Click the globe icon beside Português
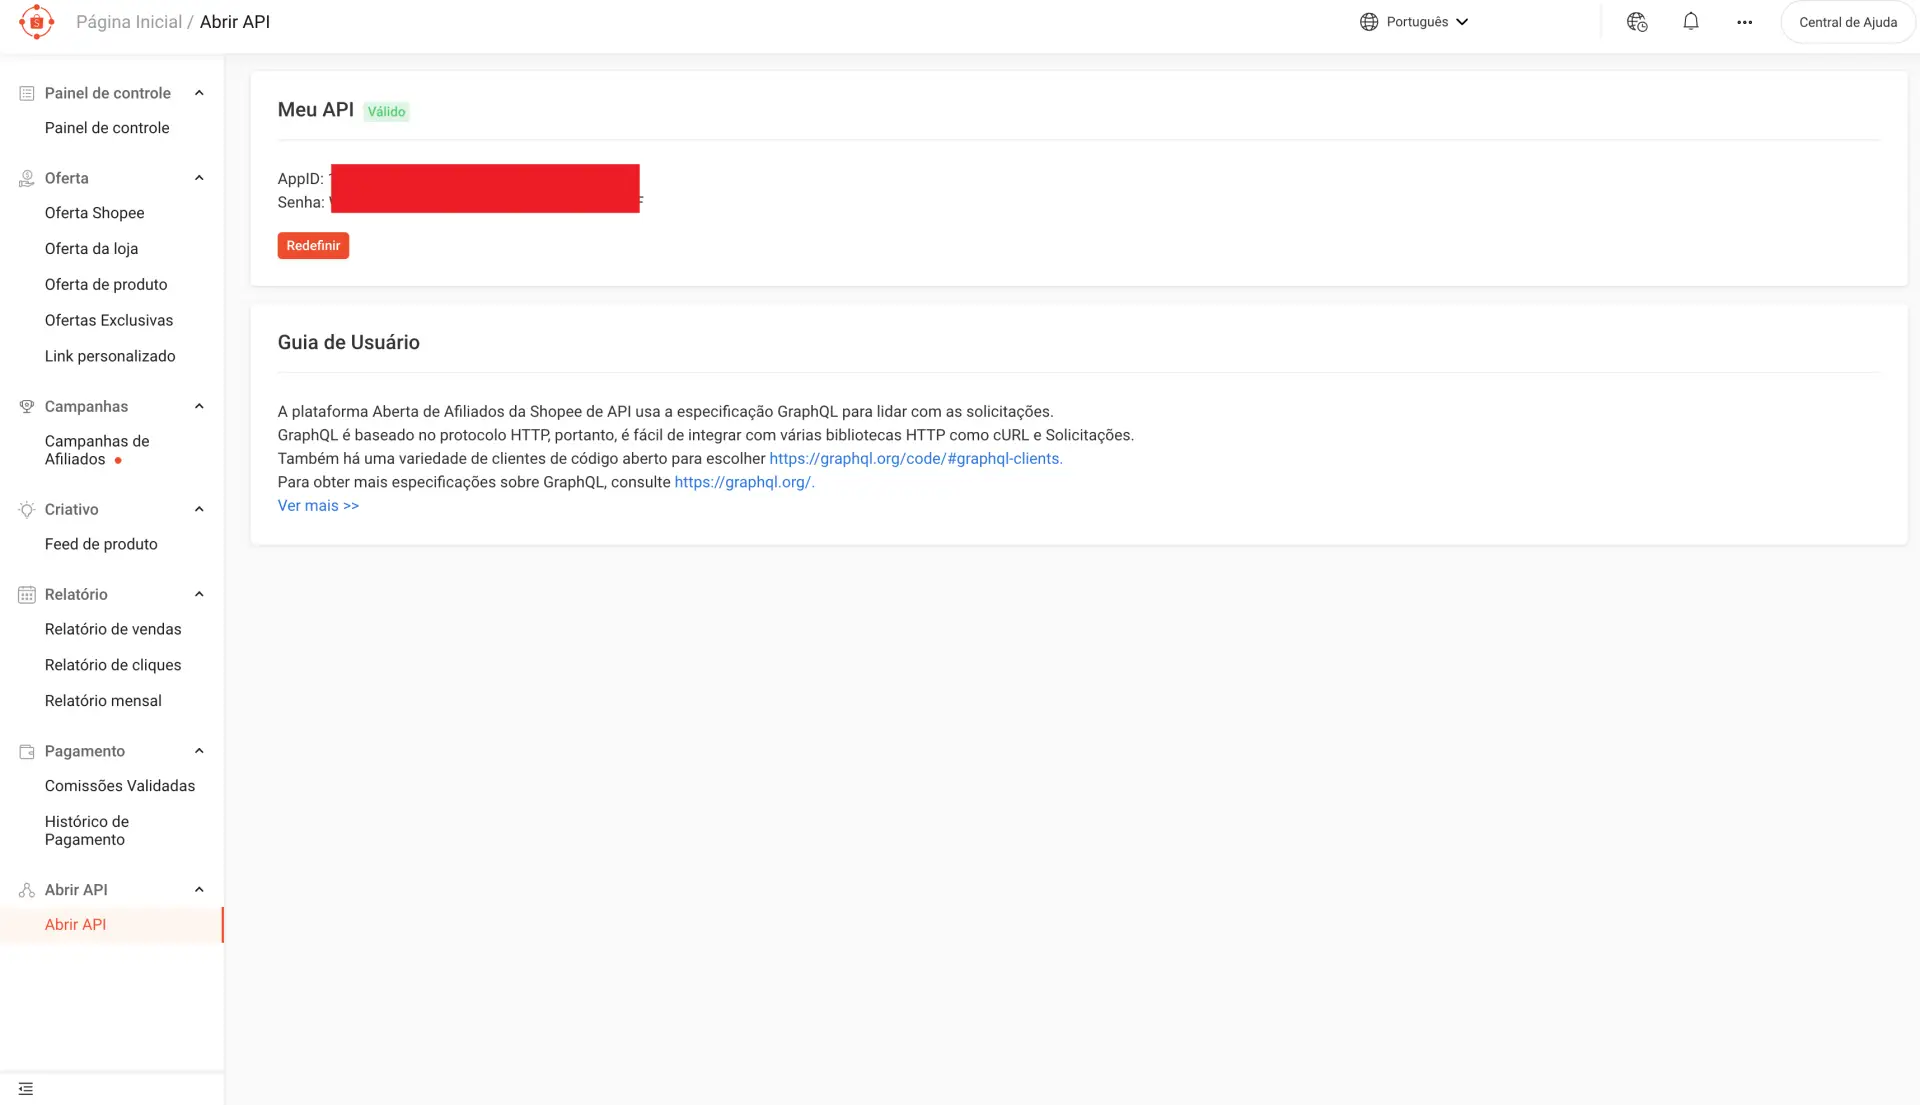Screen dimensions: 1920x1105 (1369, 22)
